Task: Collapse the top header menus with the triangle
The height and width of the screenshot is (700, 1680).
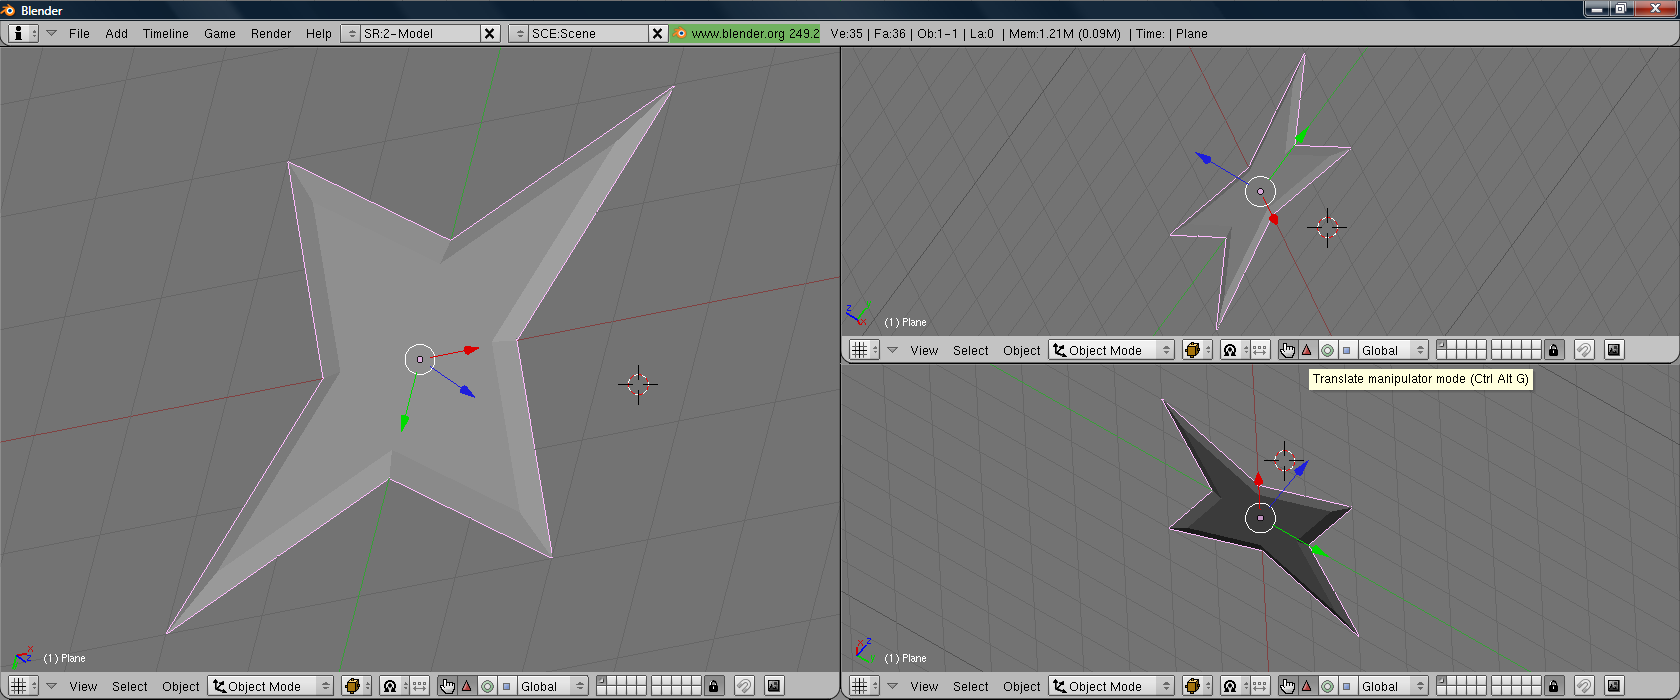Action: [51, 33]
